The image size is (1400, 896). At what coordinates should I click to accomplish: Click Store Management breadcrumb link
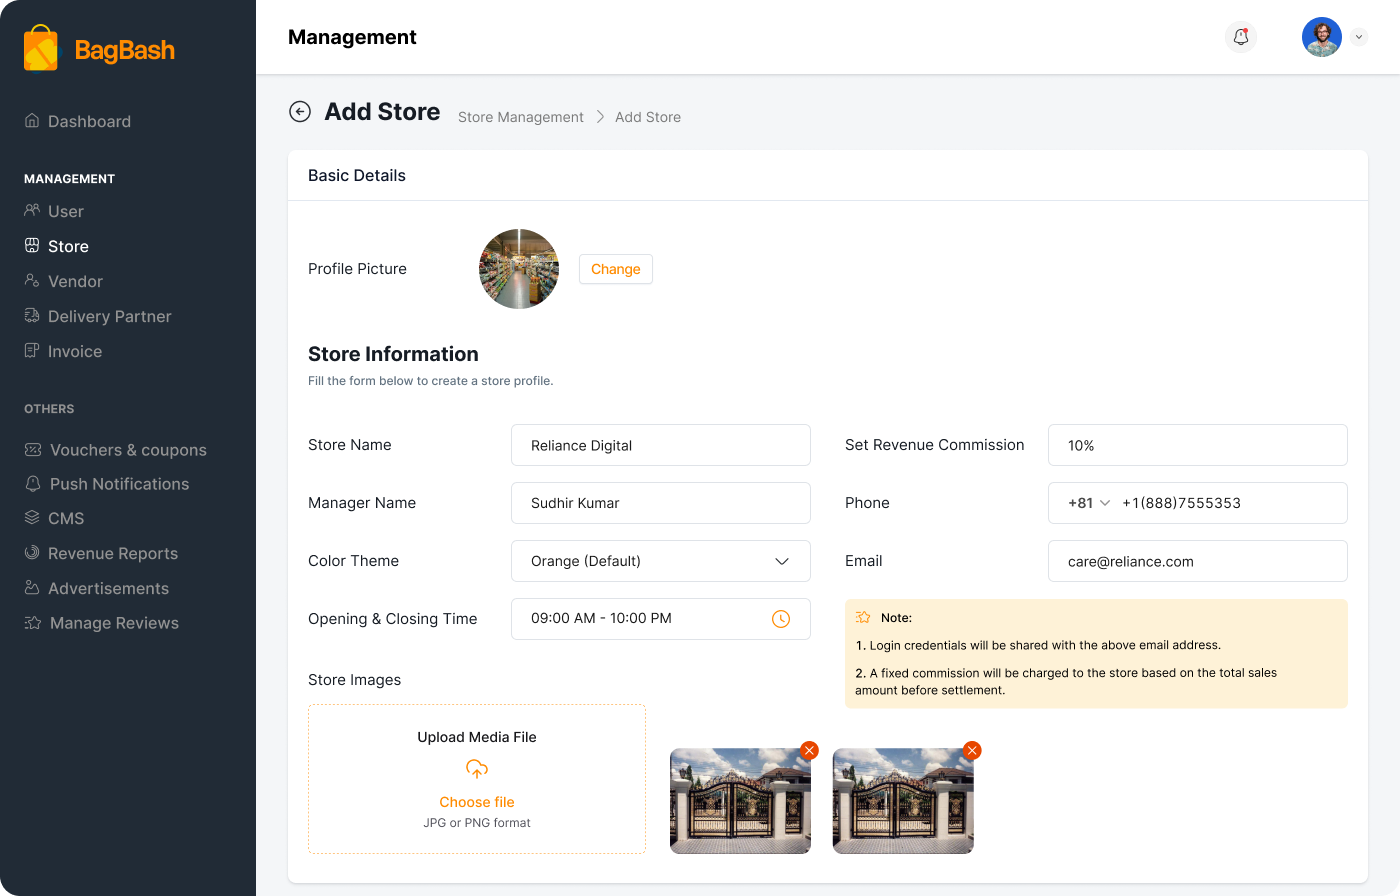coord(520,117)
